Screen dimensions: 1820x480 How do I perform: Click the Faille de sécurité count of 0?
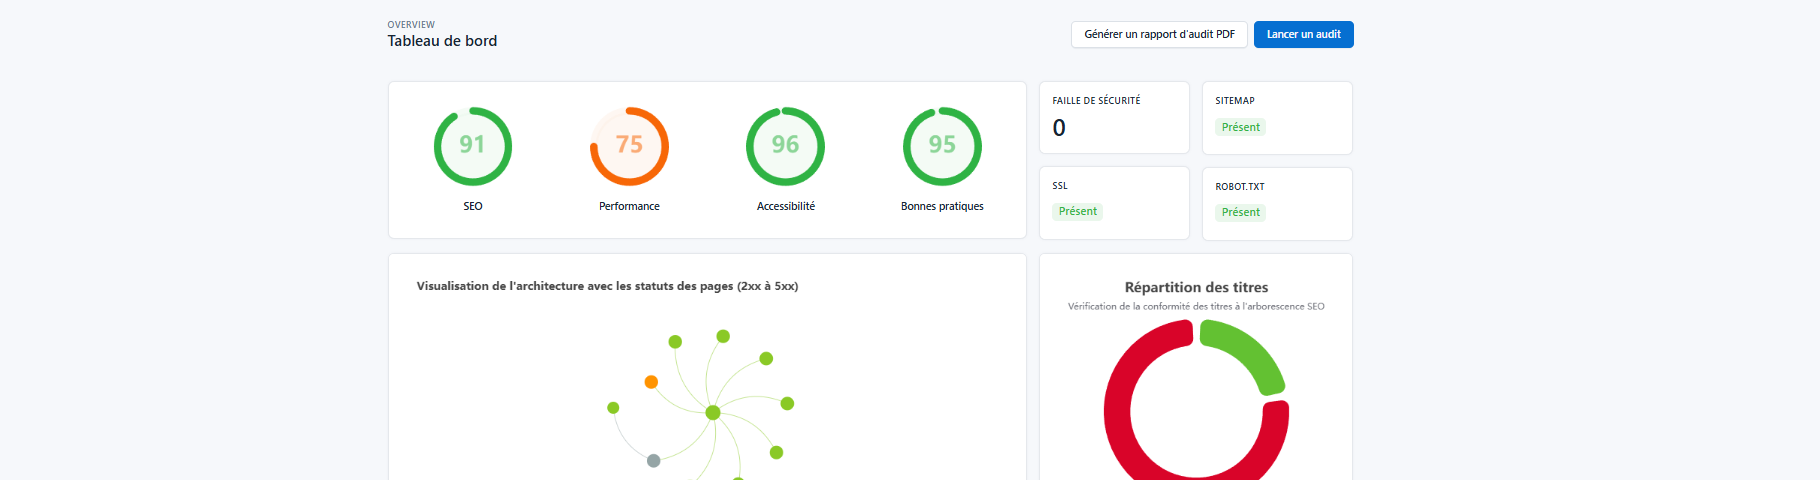1059,128
